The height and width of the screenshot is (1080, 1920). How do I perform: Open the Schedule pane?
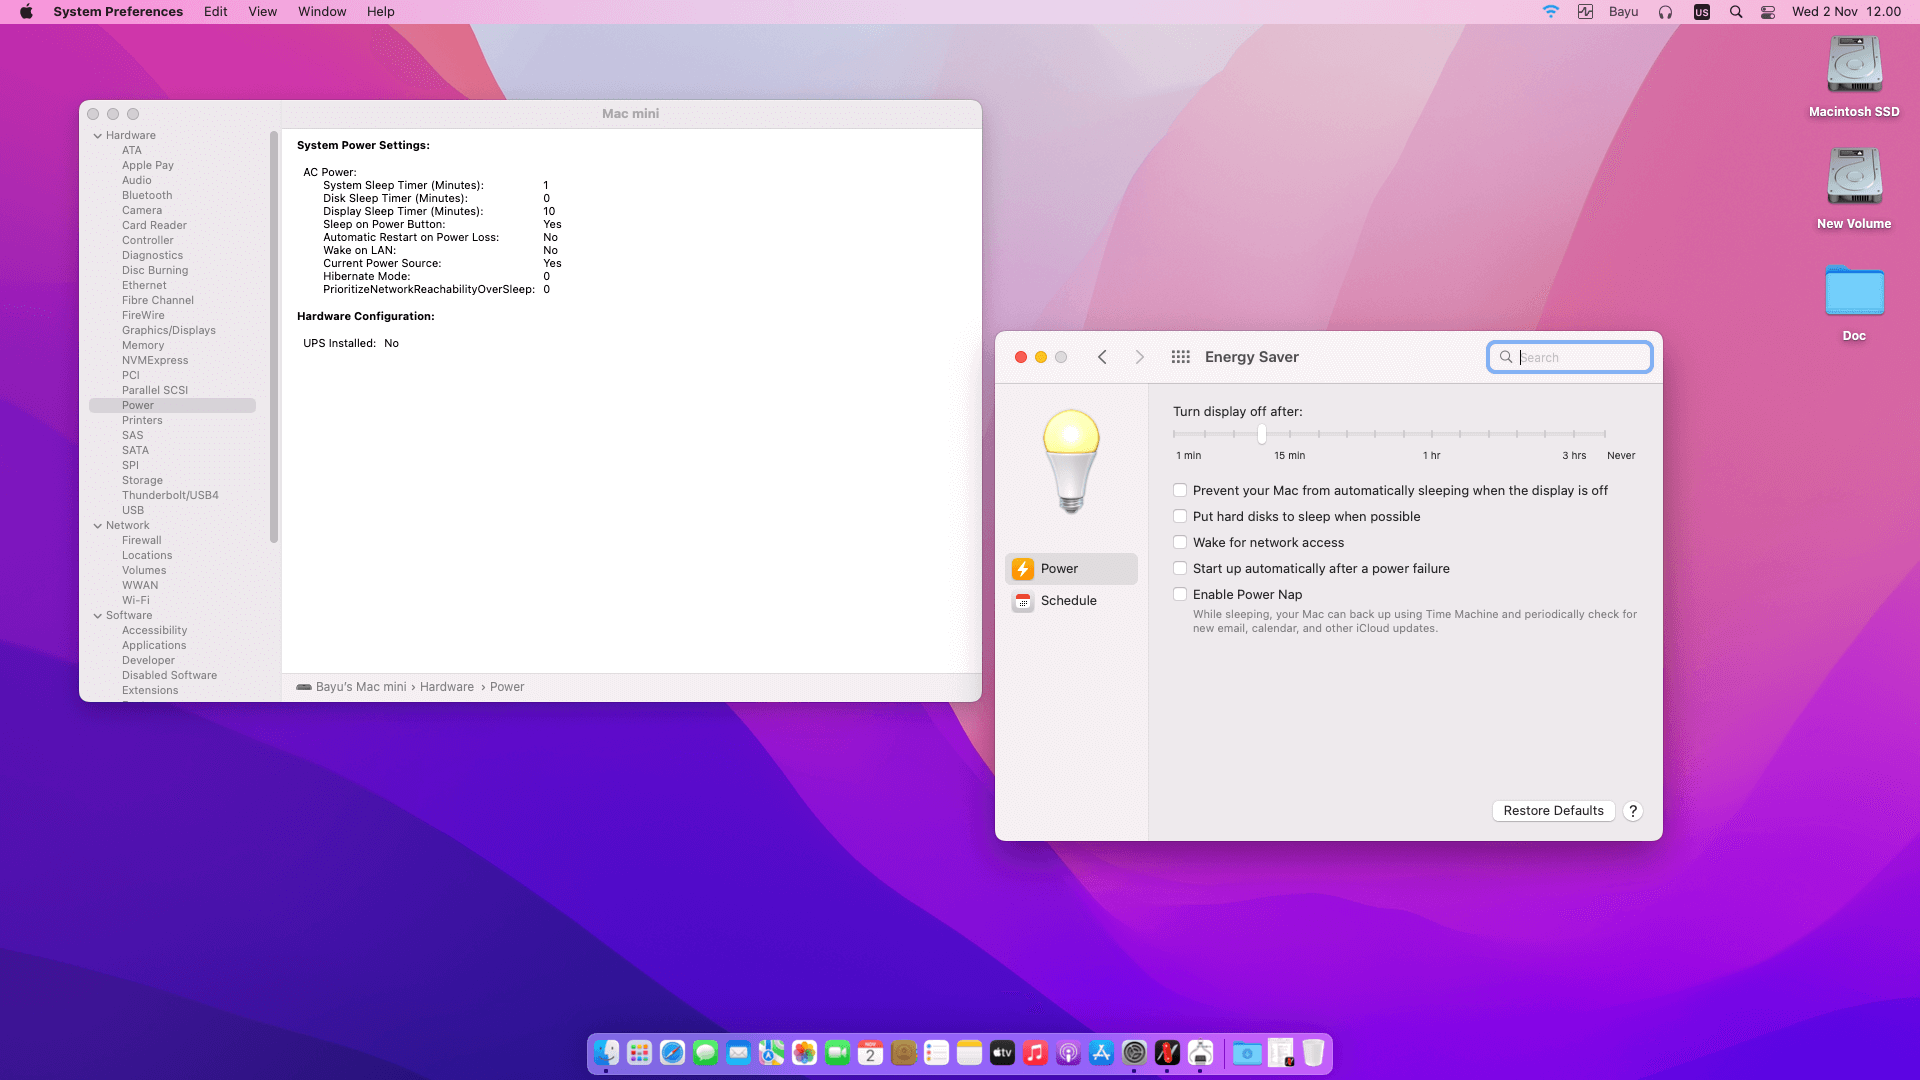pyautogui.click(x=1068, y=601)
